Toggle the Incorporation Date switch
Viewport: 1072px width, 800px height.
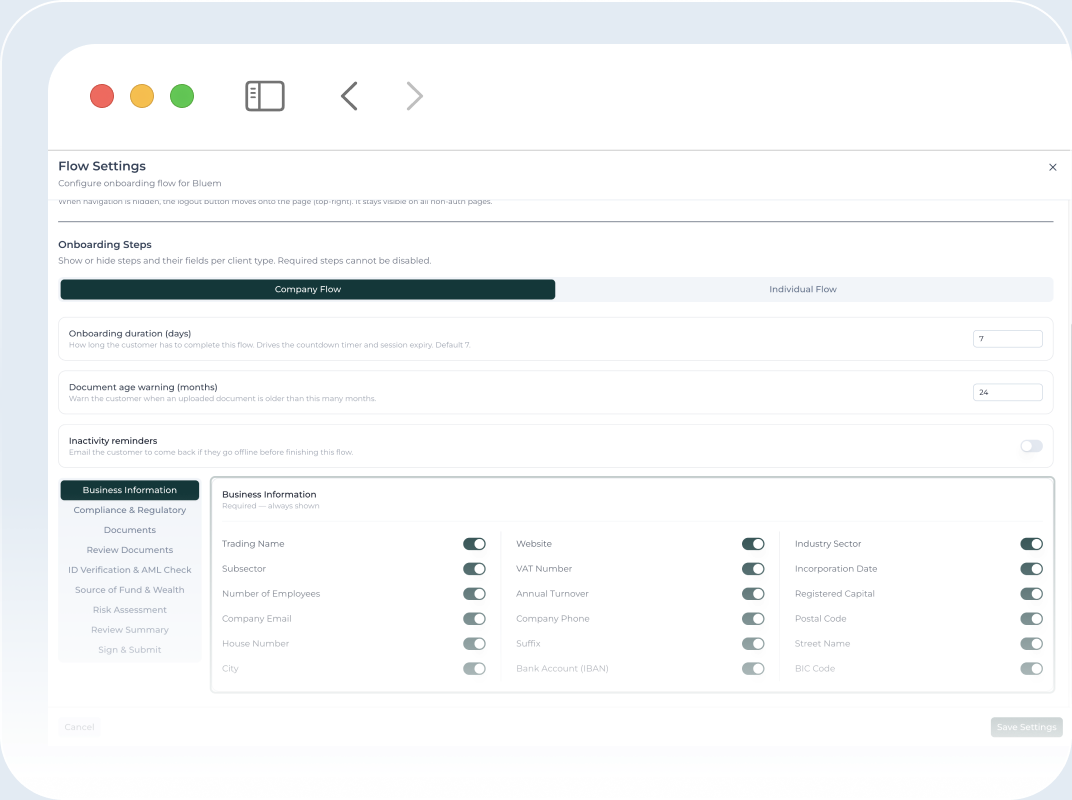coord(1032,569)
